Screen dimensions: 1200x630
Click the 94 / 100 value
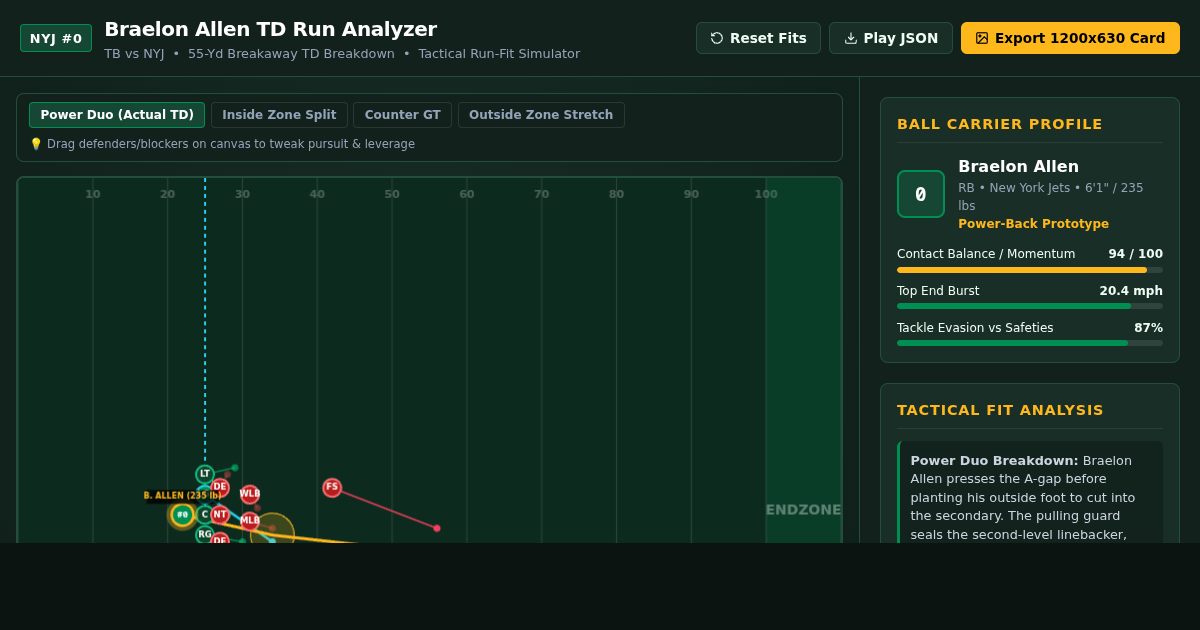click(1135, 254)
